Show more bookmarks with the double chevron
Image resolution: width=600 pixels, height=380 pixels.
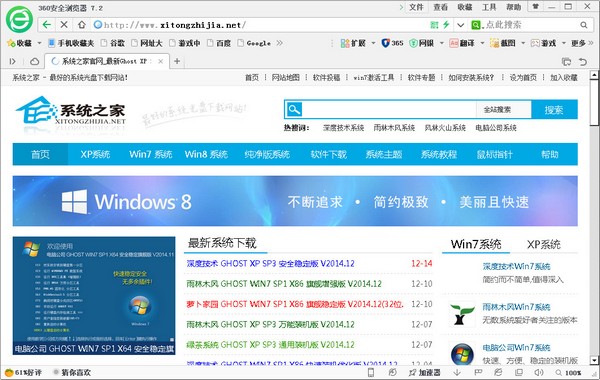tap(279, 43)
